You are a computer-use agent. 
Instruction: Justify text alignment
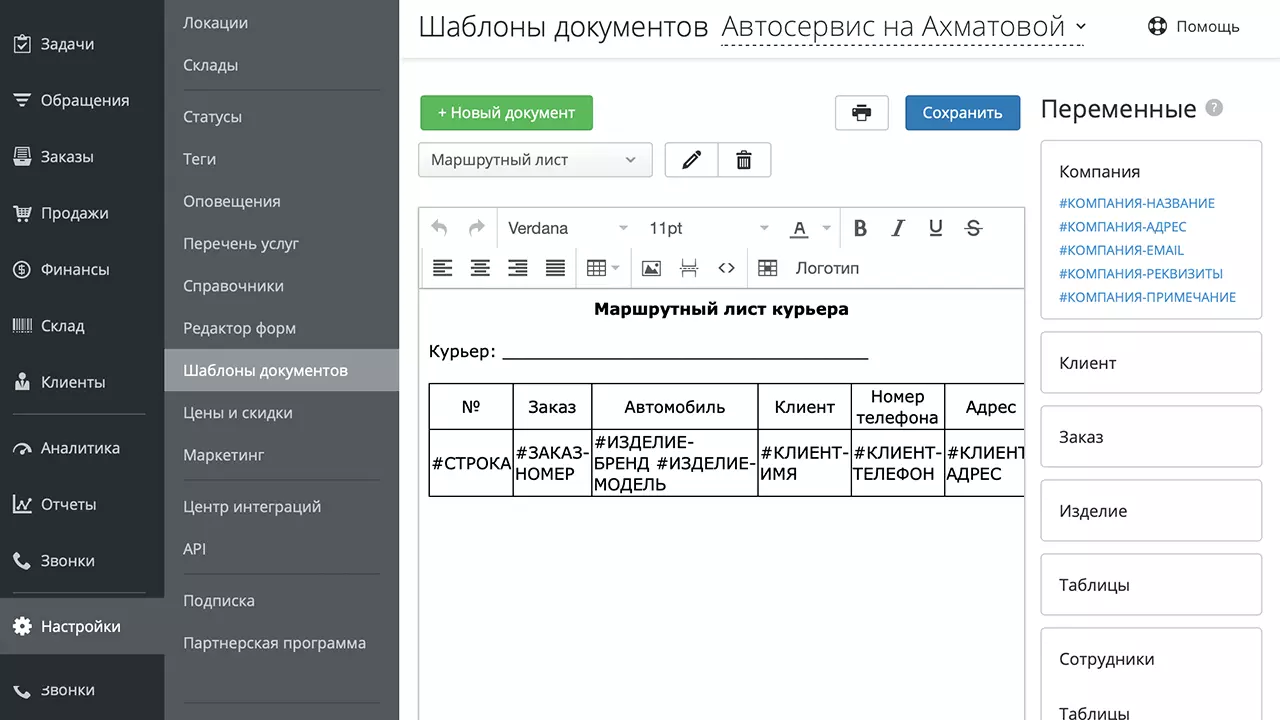coord(556,268)
